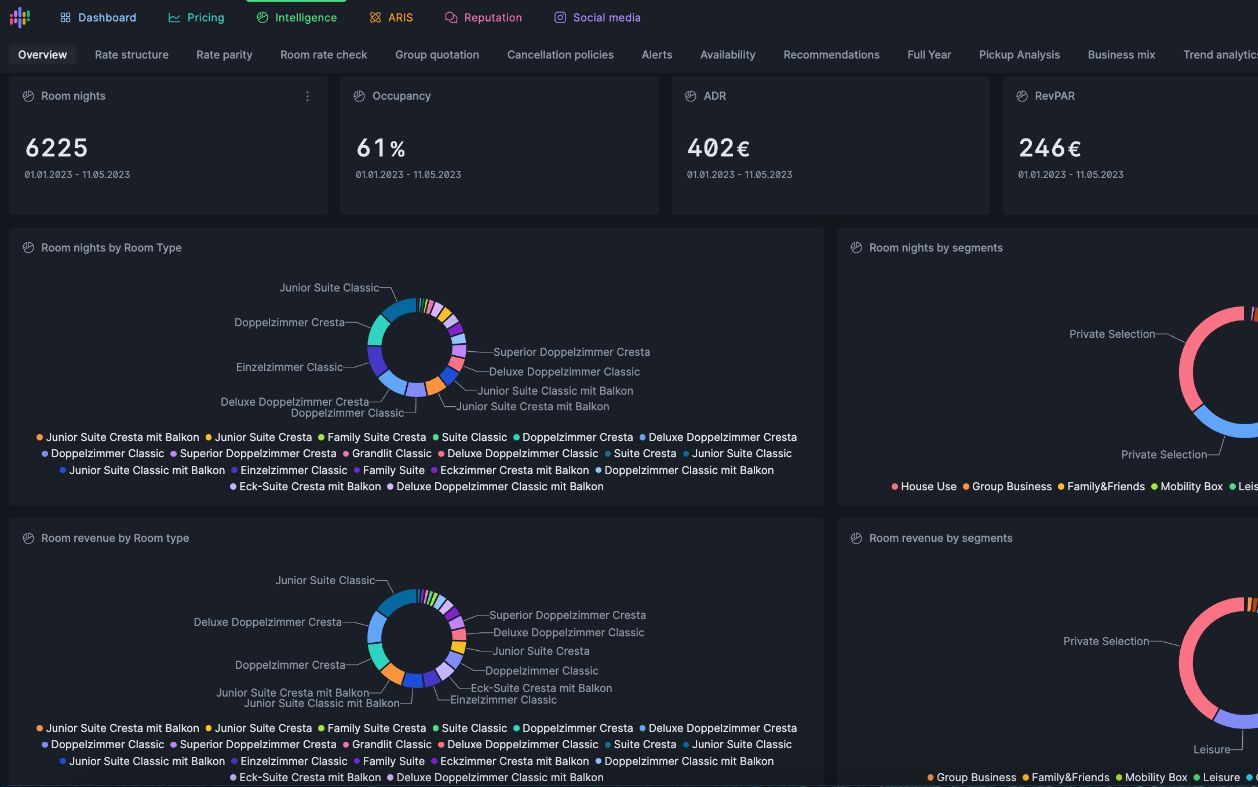This screenshot has width=1258, height=787.
Task: Click Eck-Suite Cresta mit Balkon label on revenue chart
Action: 541,688
